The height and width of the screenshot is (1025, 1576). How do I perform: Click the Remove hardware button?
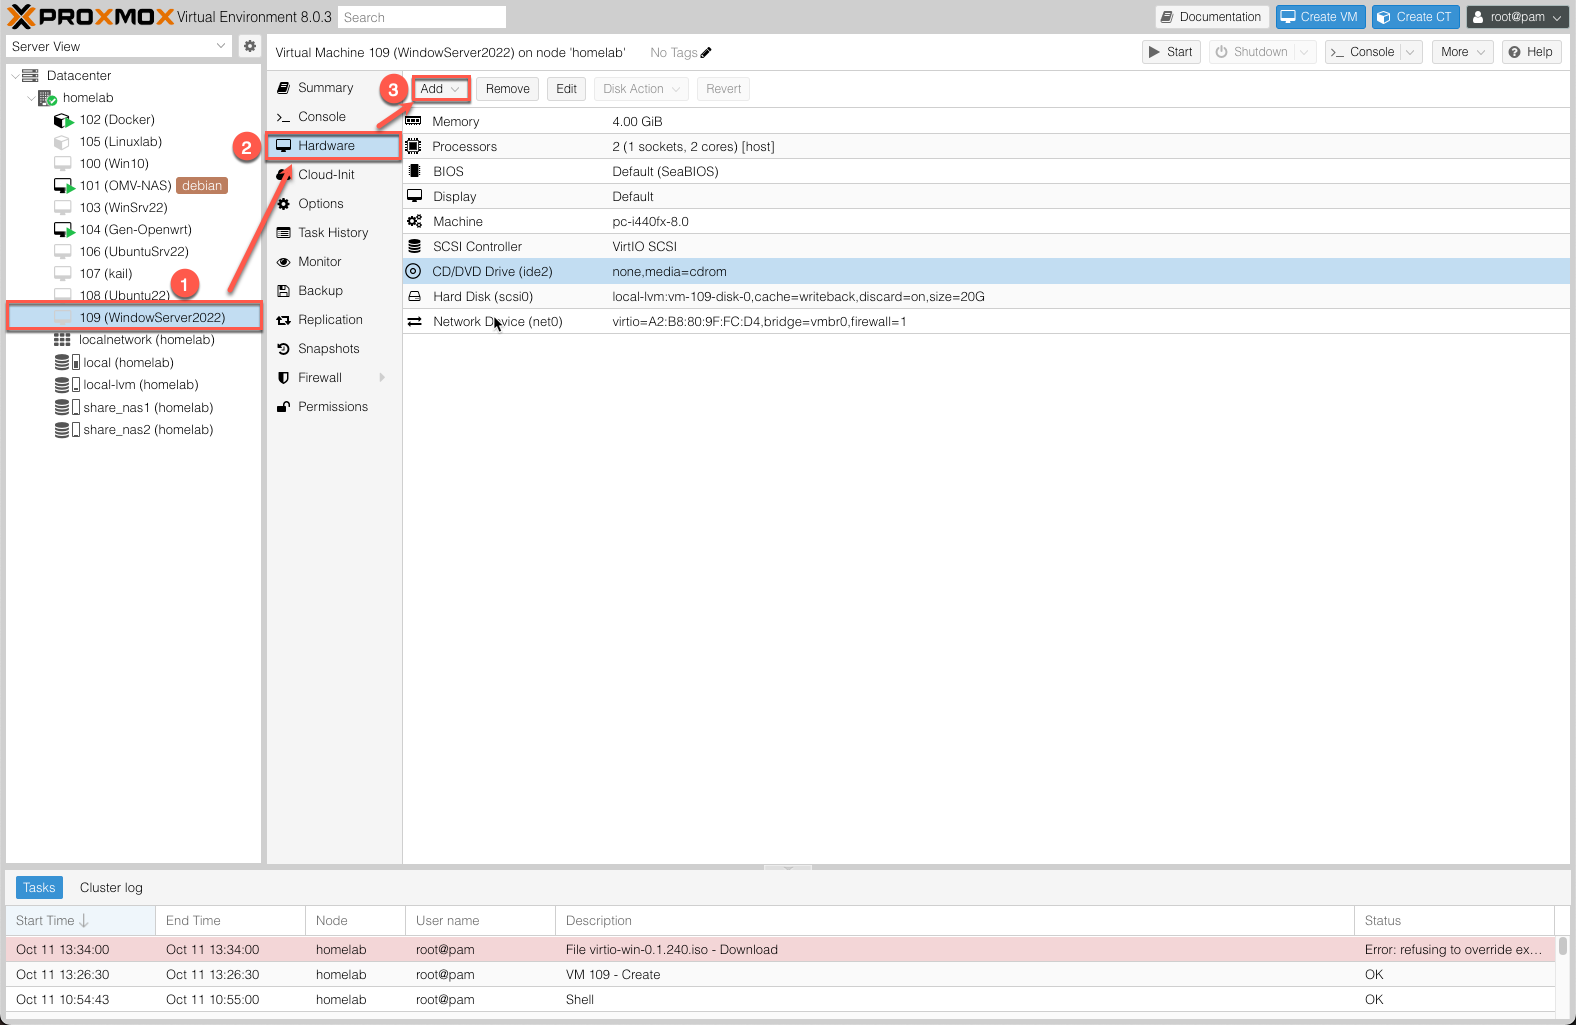[x=508, y=89]
